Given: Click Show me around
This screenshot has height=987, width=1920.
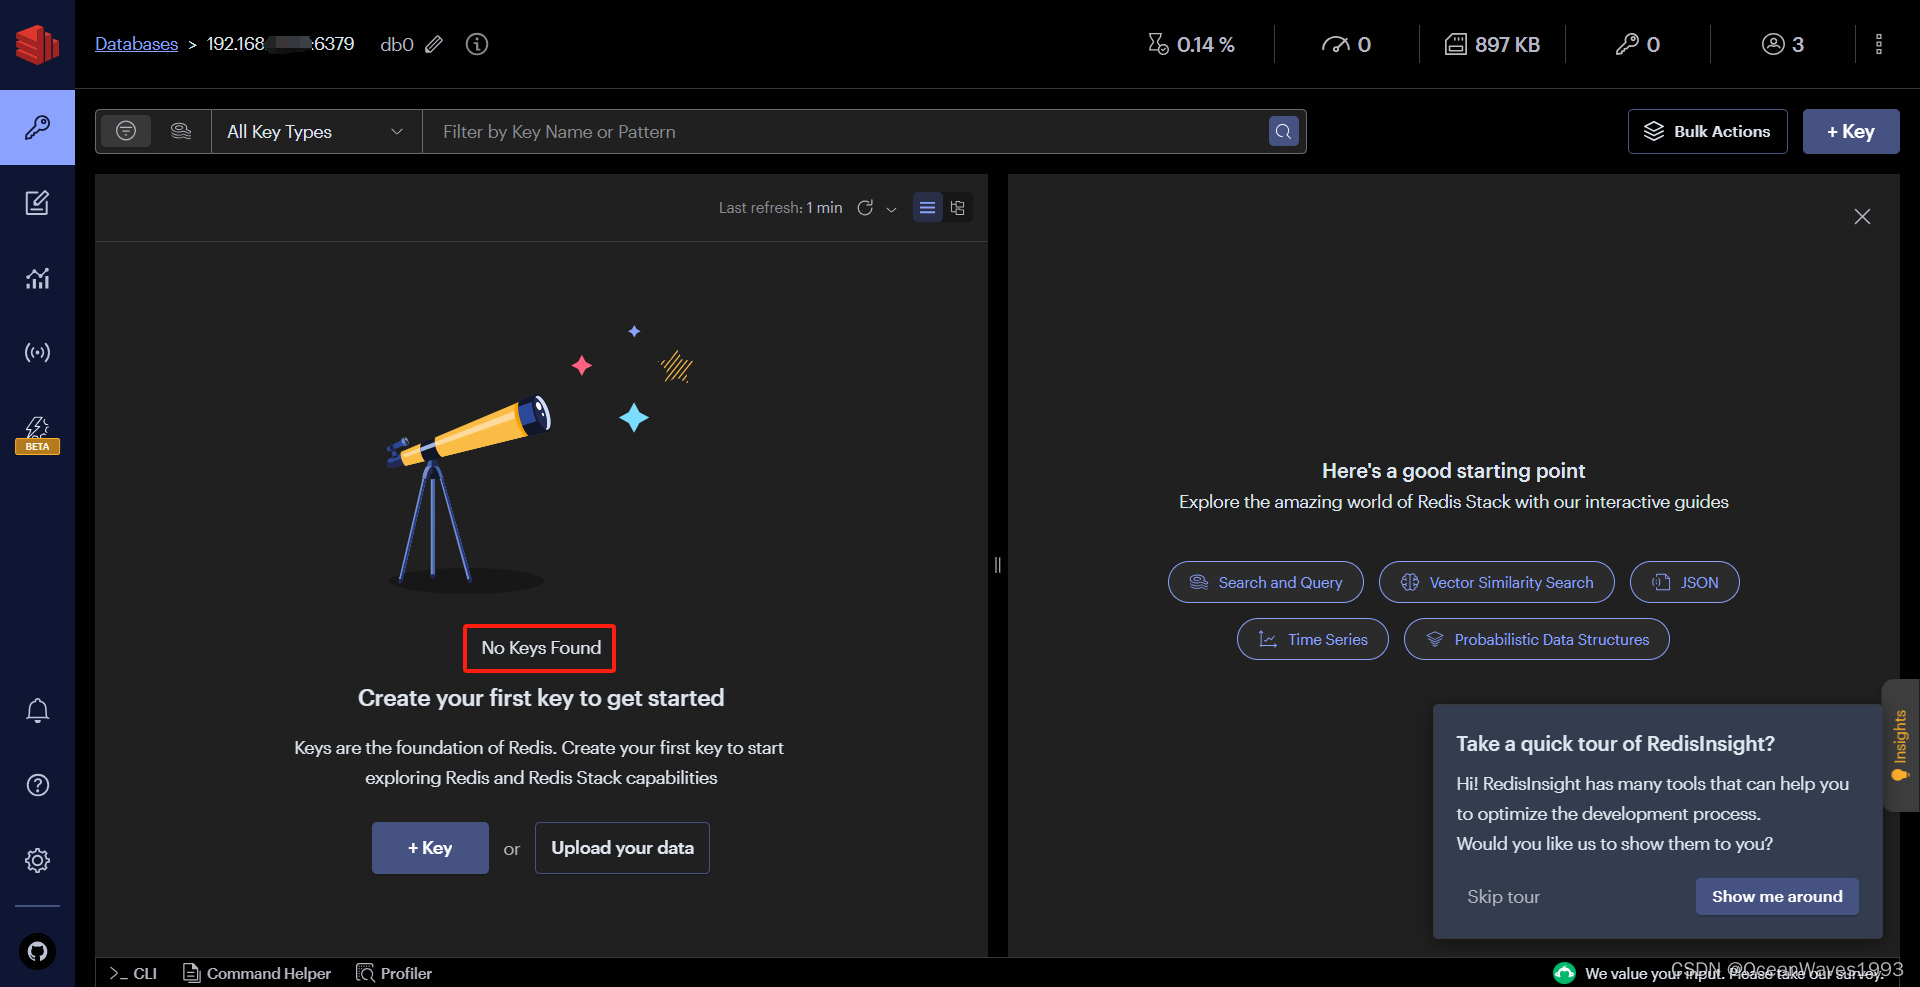Looking at the screenshot, I should click(1777, 896).
